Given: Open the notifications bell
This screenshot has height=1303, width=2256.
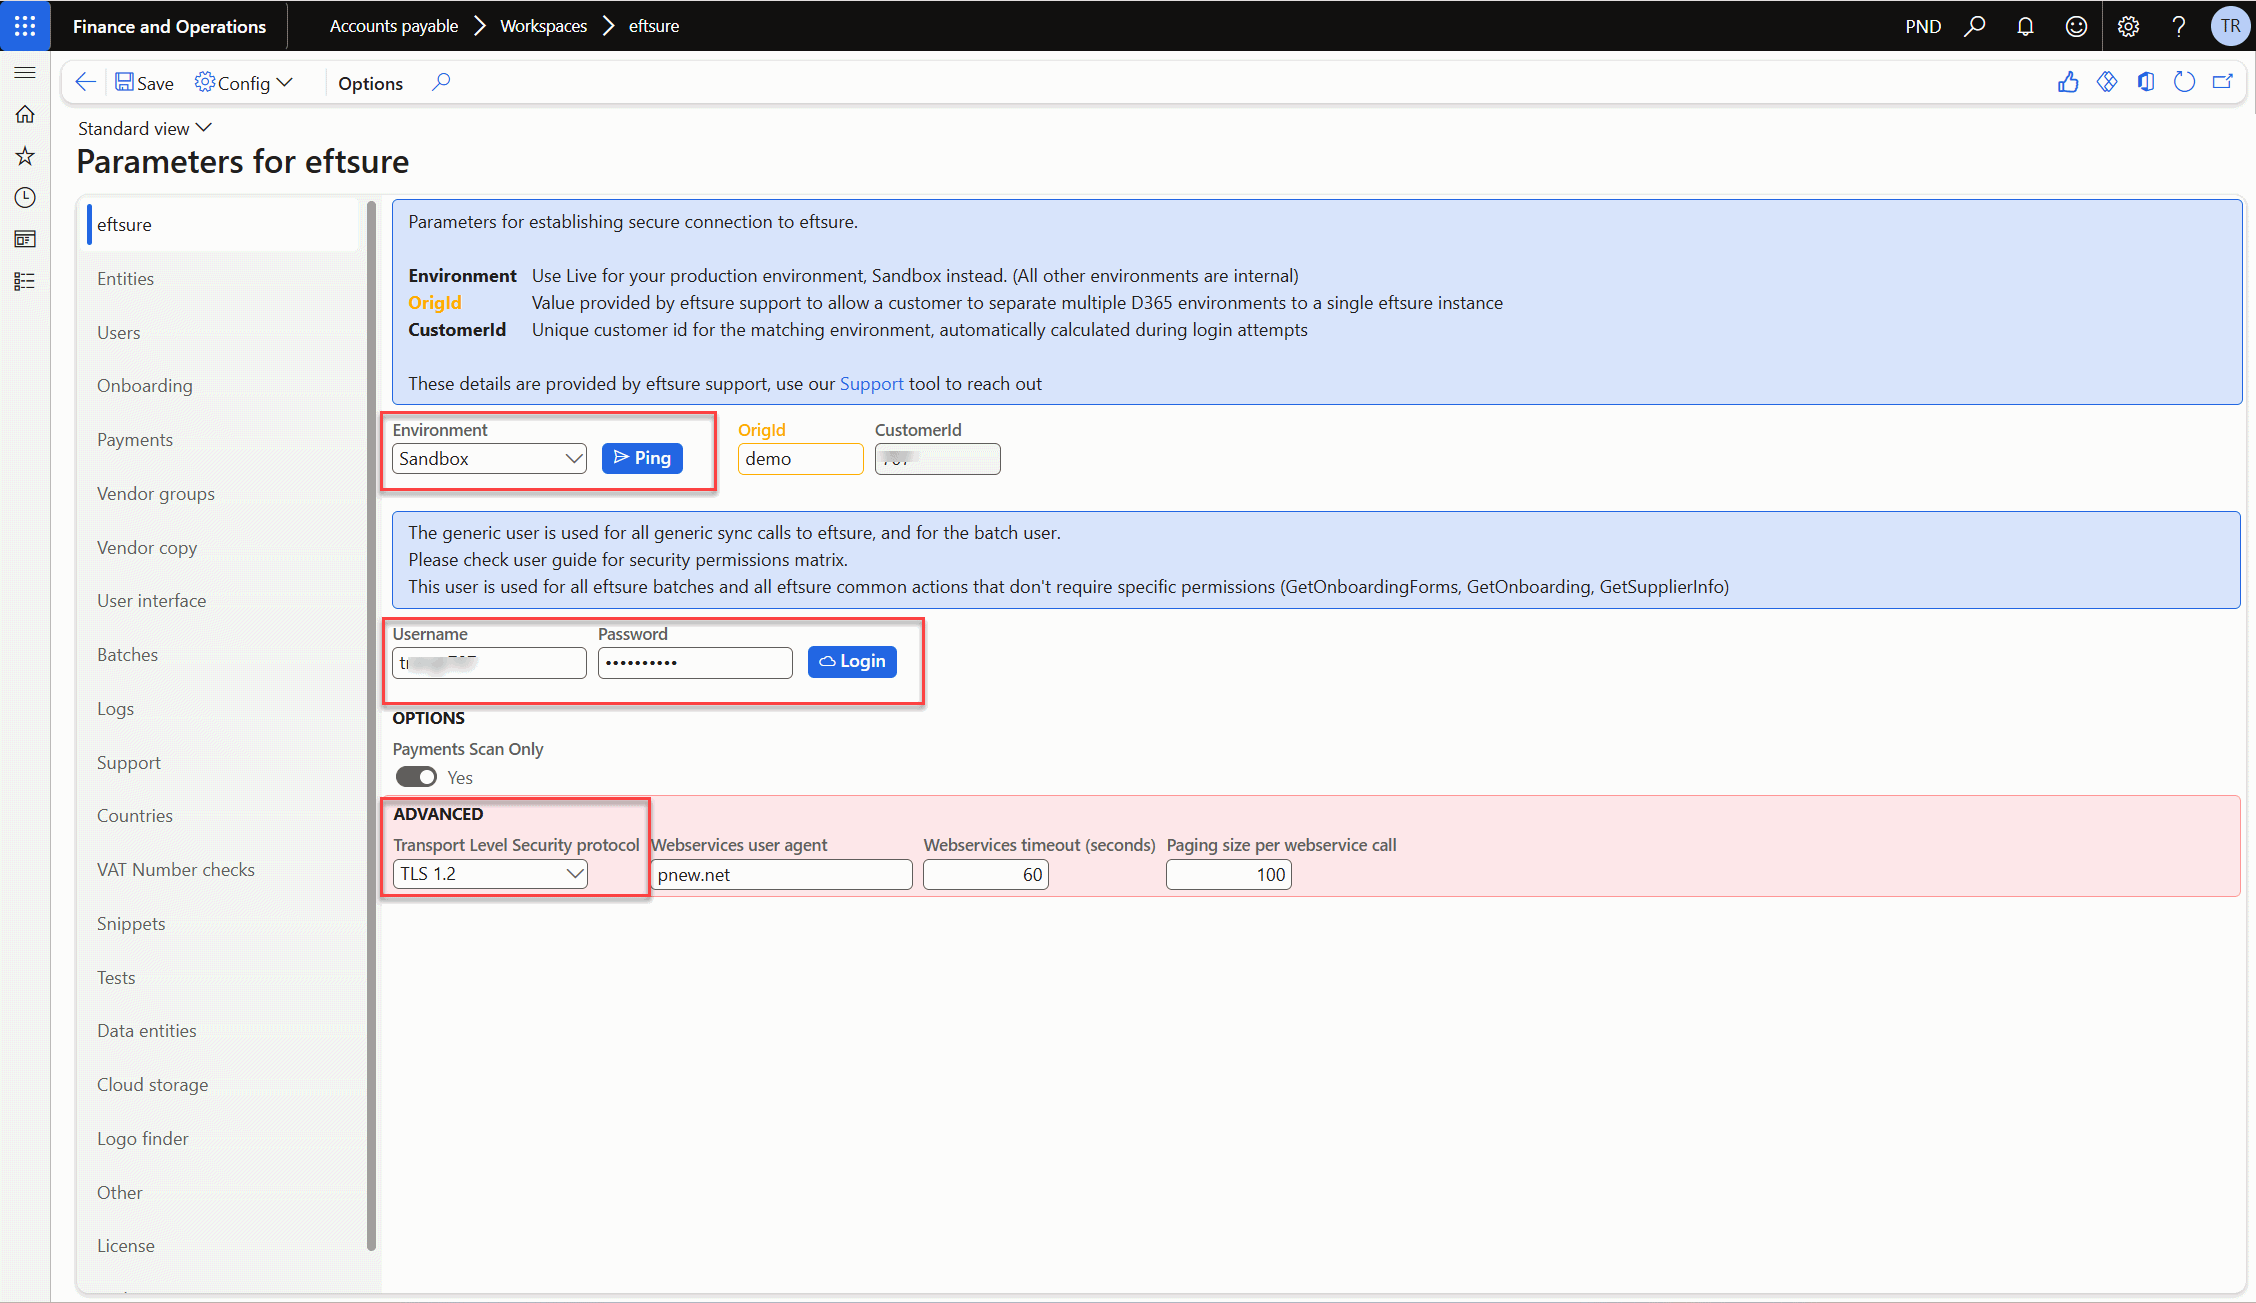Looking at the screenshot, I should click(x=2025, y=26).
